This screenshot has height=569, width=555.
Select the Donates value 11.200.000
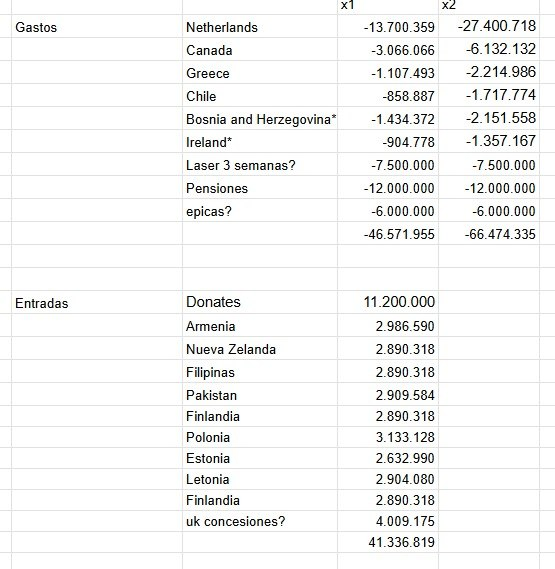(x=388, y=302)
